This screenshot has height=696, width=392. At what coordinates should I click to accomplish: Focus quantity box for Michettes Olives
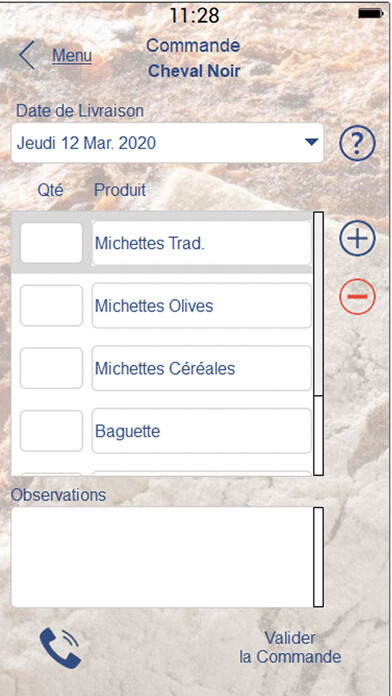[x=51, y=305]
